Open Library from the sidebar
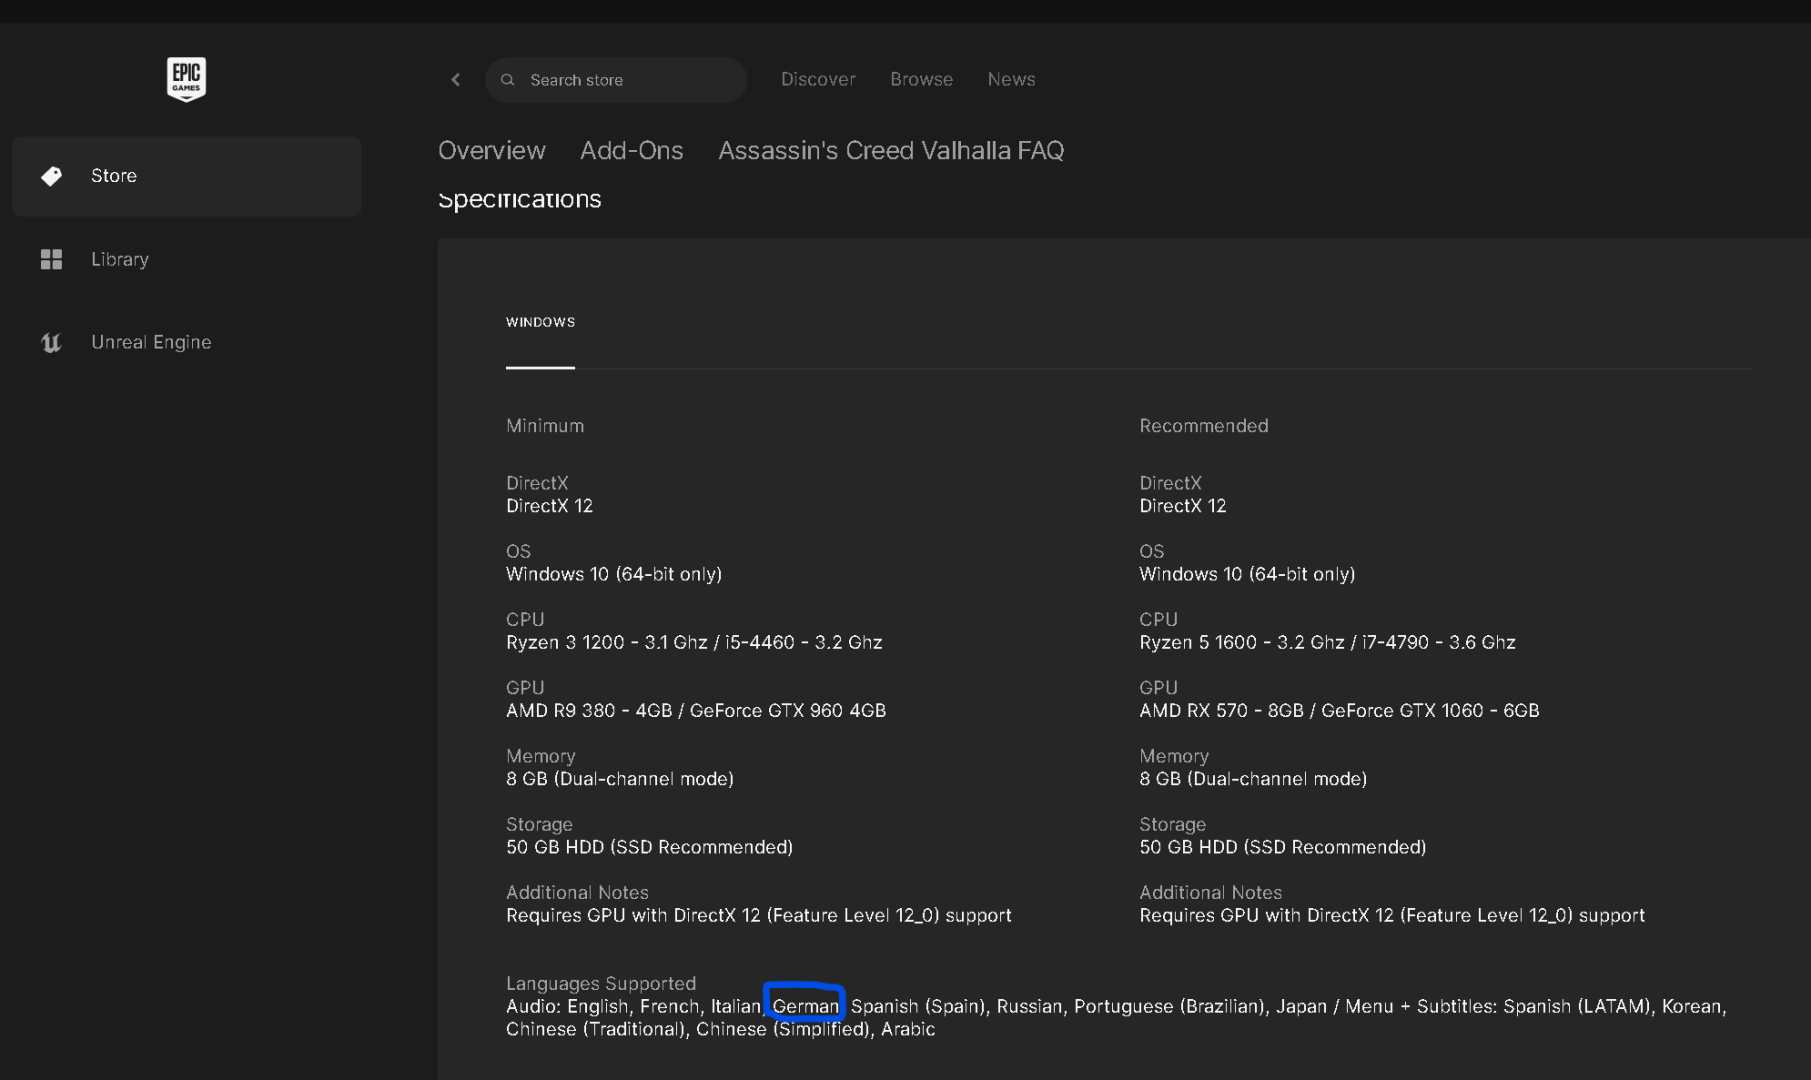This screenshot has width=1811, height=1080. pyautogui.click(x=120, y=259)
